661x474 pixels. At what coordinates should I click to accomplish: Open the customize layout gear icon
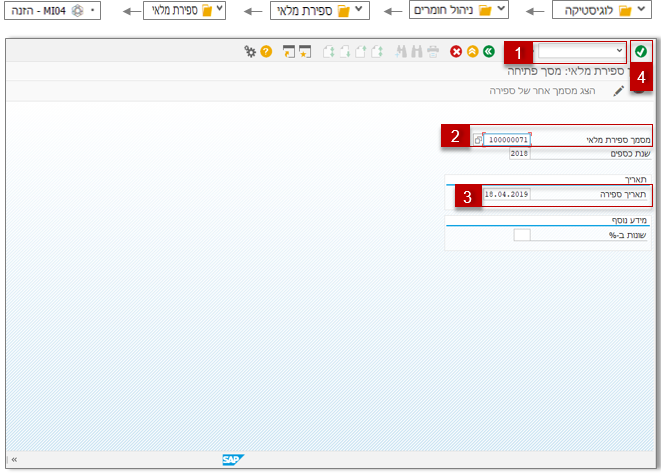pos(250,51)
